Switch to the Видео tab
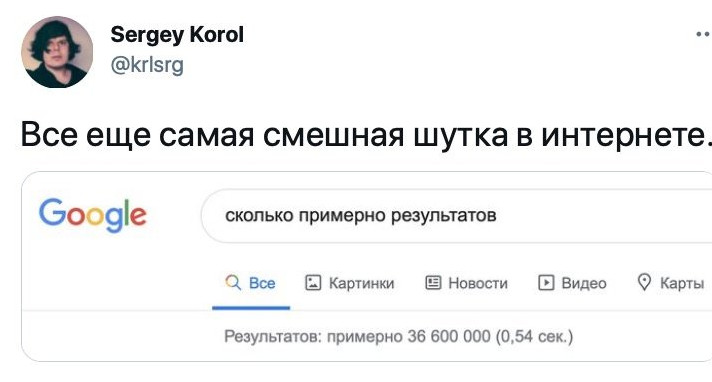The width and height of the screenshot is (712, 382). [x=572, y=283]
